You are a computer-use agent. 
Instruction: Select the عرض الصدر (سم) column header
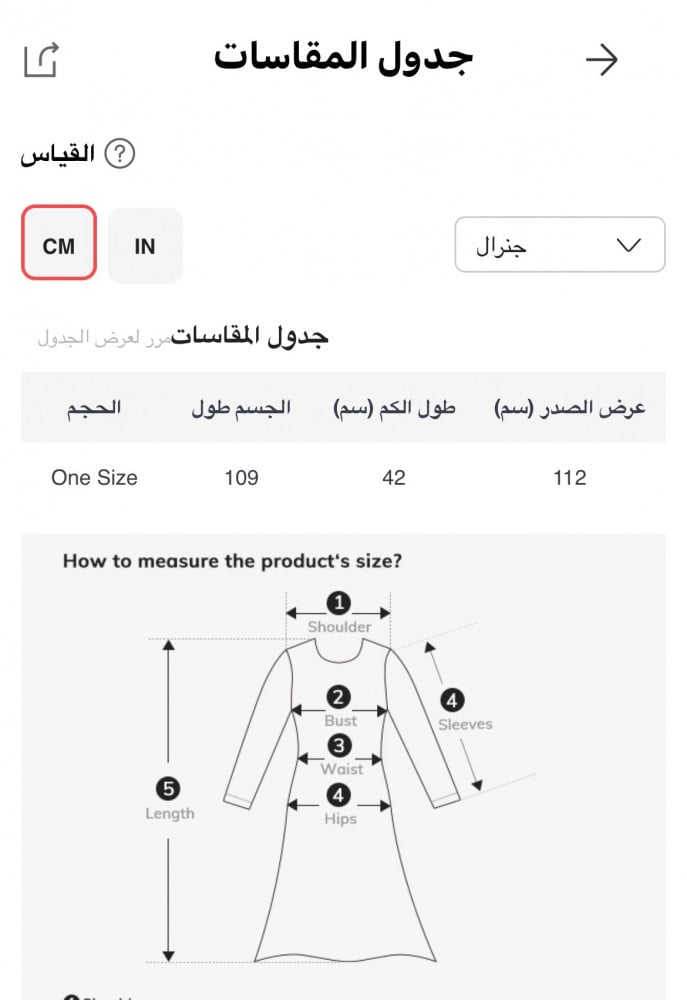coord(570,408)
